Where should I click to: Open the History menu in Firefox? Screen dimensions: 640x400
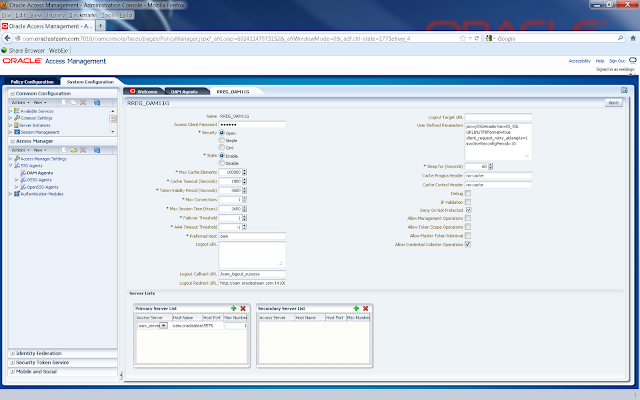tap(56, 15)
